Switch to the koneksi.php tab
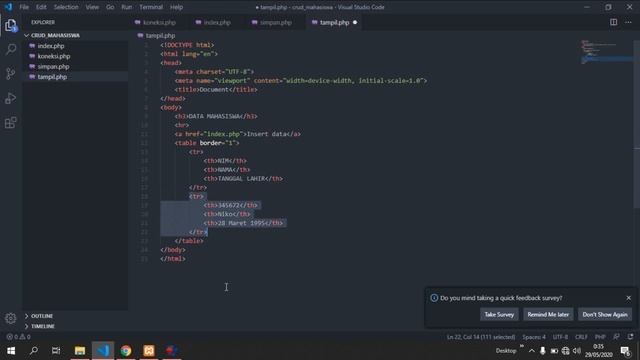The height and width of the screenshot is (360, 640). click(159, 22)
